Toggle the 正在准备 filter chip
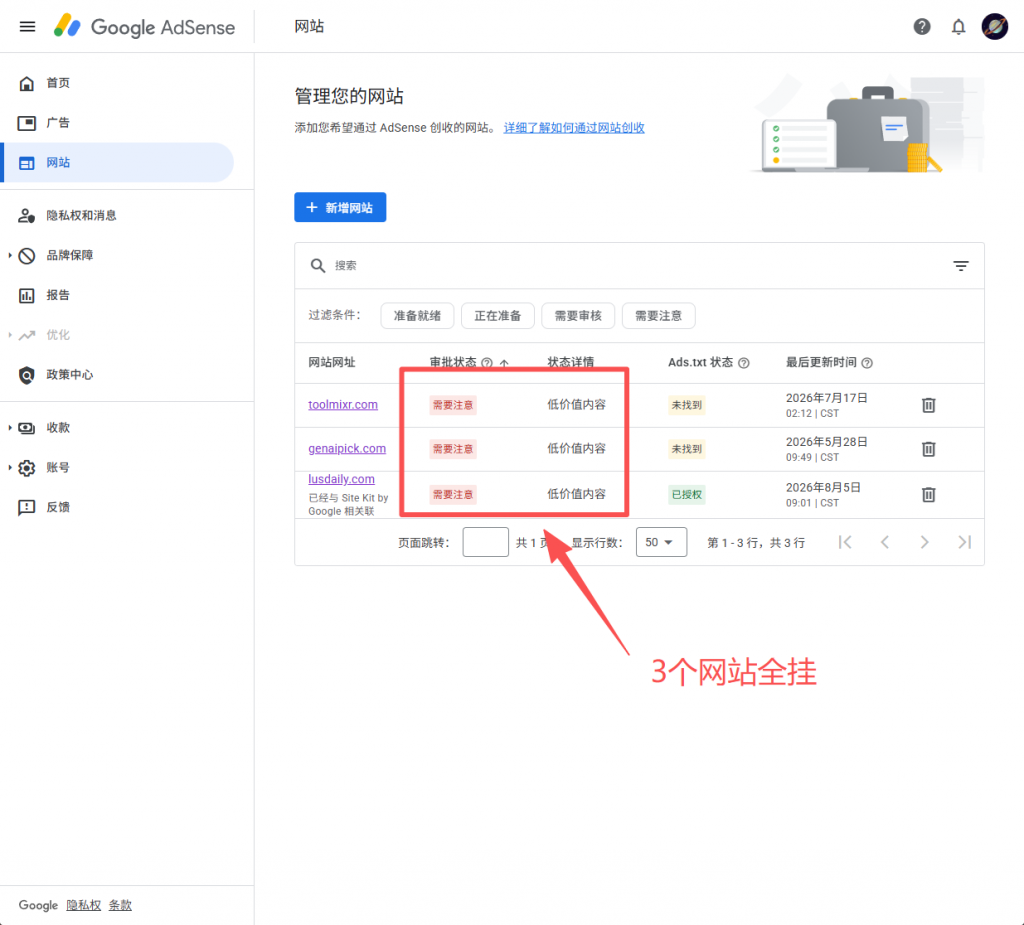The width and height of the screenshot is (1024, 925). [498, 316]
